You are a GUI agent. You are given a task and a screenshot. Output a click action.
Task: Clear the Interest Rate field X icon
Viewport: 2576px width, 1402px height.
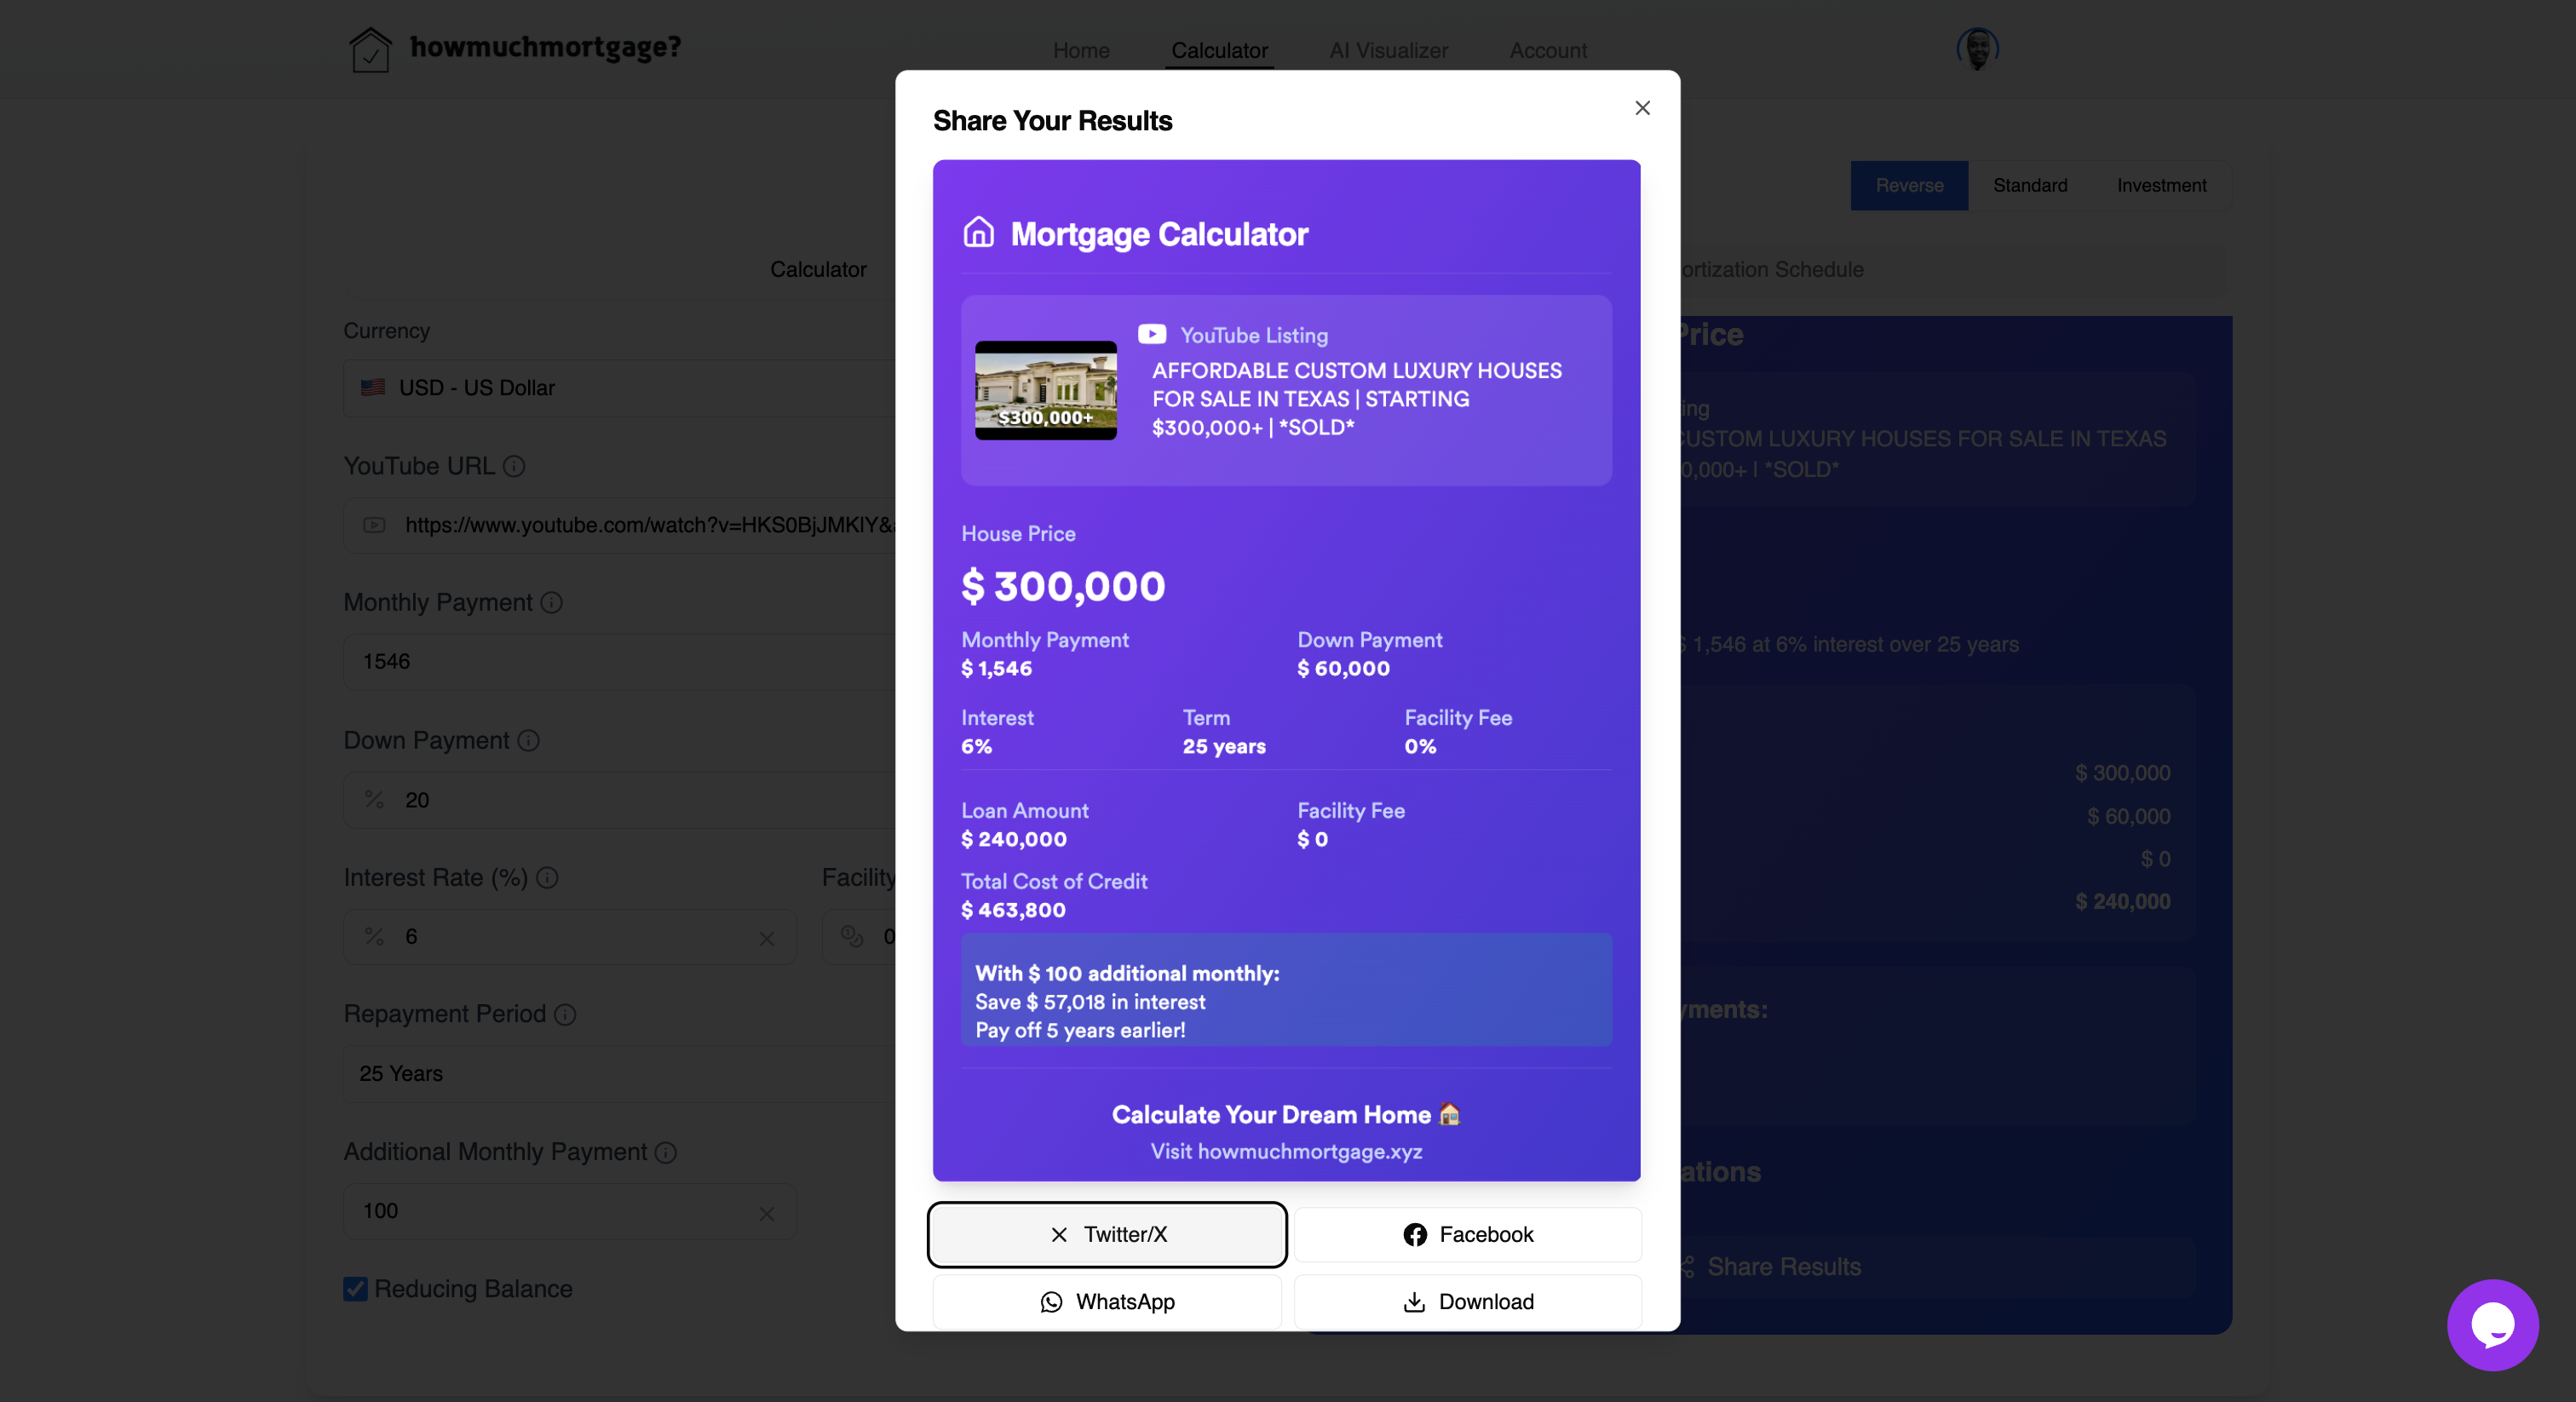click(766, 938)
